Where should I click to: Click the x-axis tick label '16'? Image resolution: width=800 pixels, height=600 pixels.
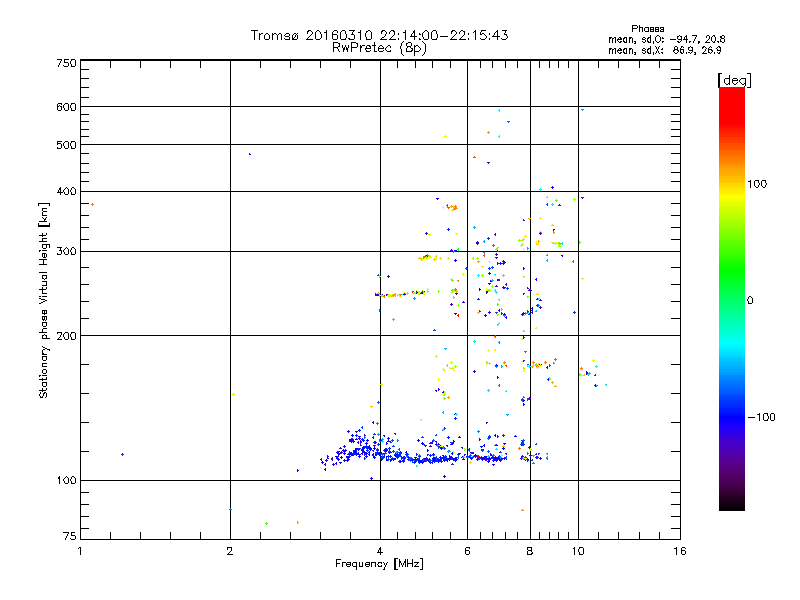[x=680, y=551]
